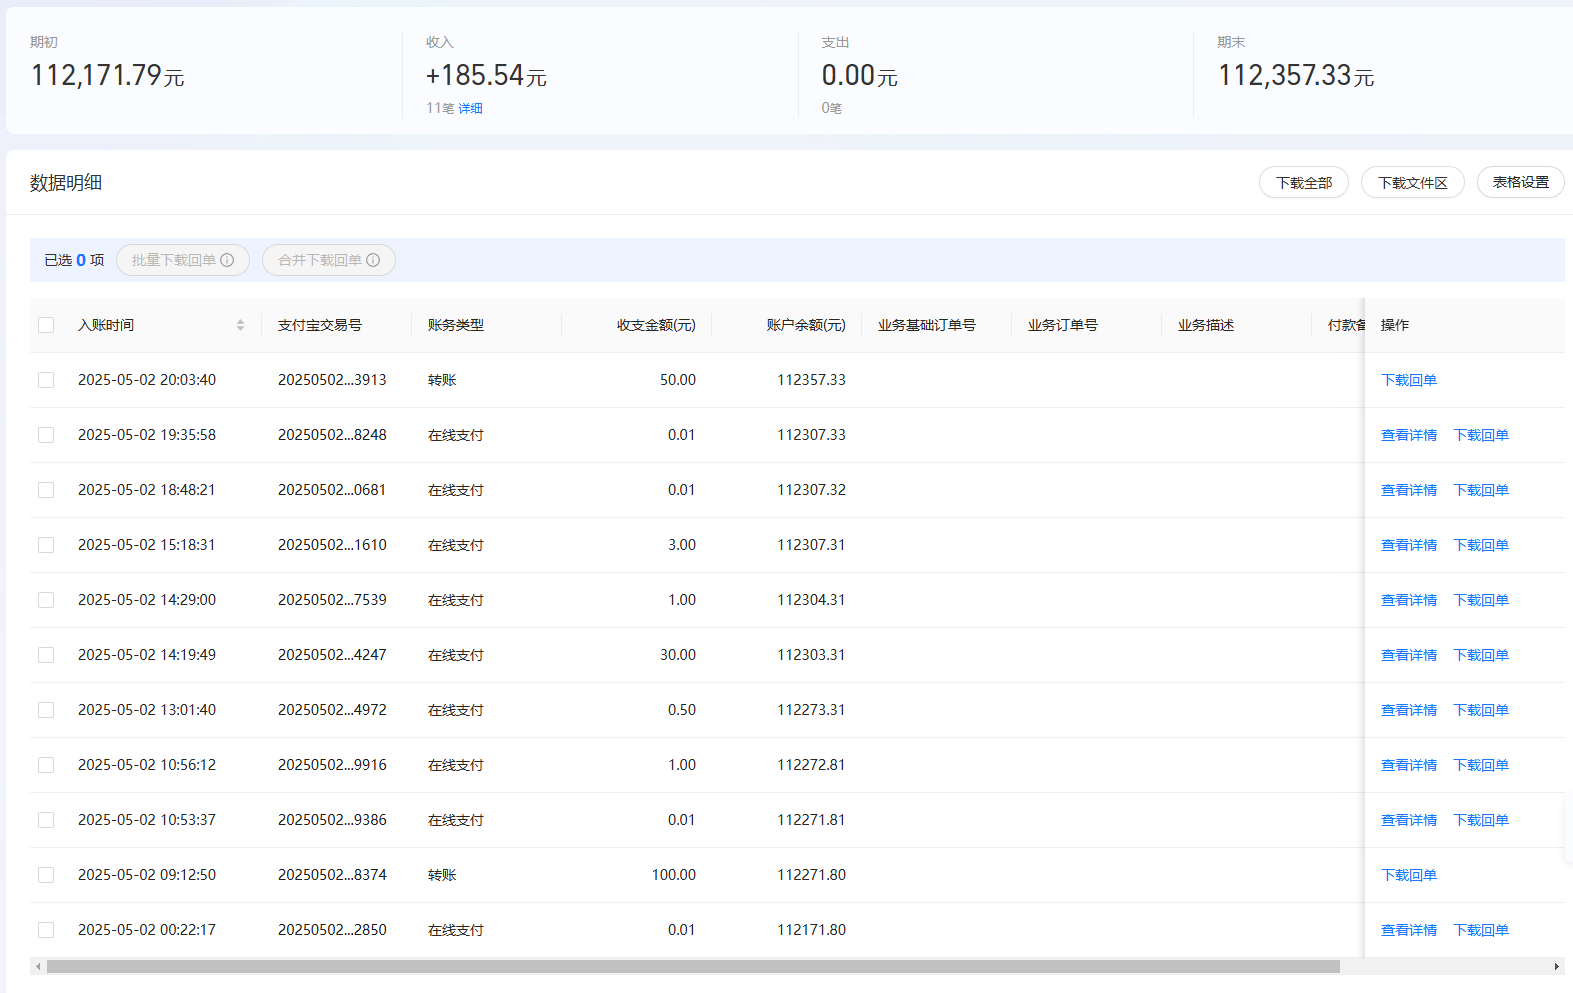Sort the table by the 入账时间 sort arrows
Image resolution: width=1573 pixels, height=993 pixels.
coord(240,325)
